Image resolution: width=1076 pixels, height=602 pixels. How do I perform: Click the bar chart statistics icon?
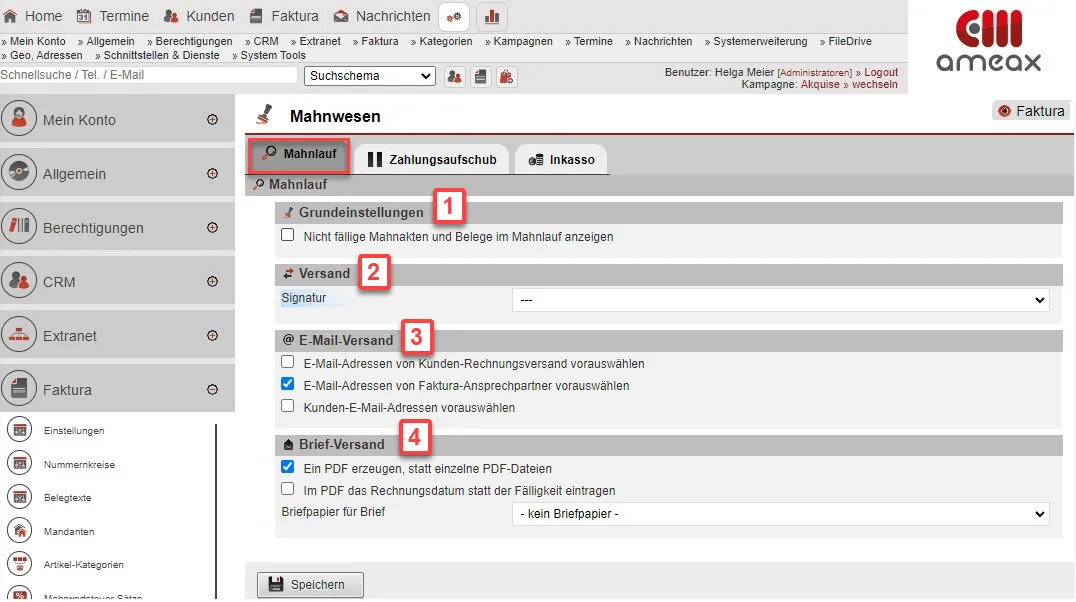[x=492, y=16]
